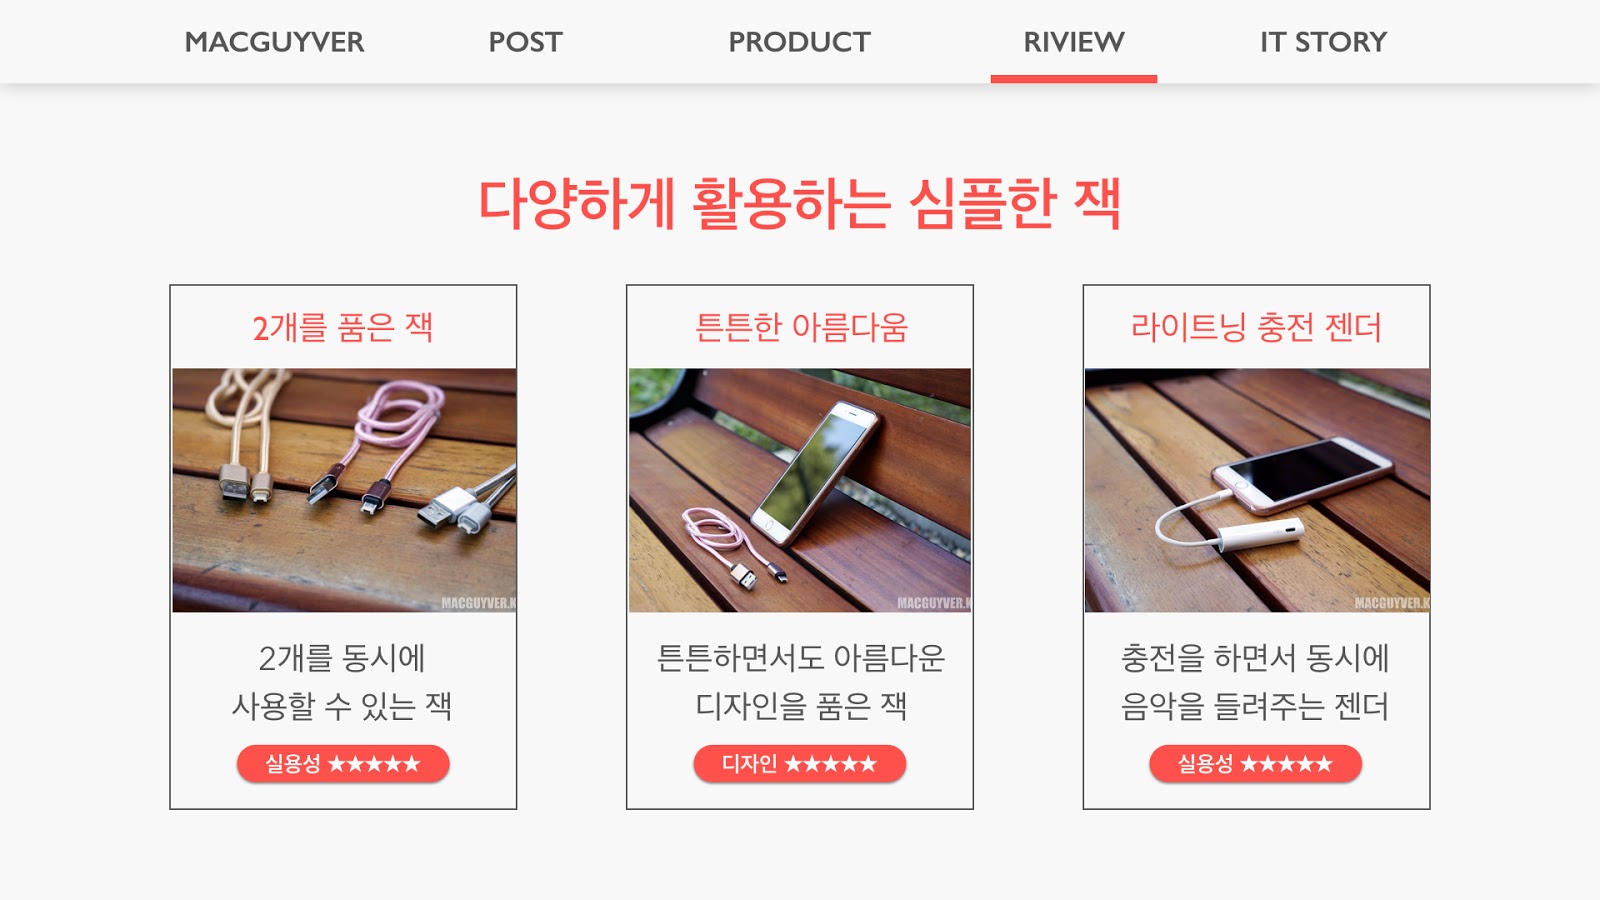Click the stars in the 디자인 rating badge
Viewport: 1600px width, 900px height.
[x=831, y=764]
